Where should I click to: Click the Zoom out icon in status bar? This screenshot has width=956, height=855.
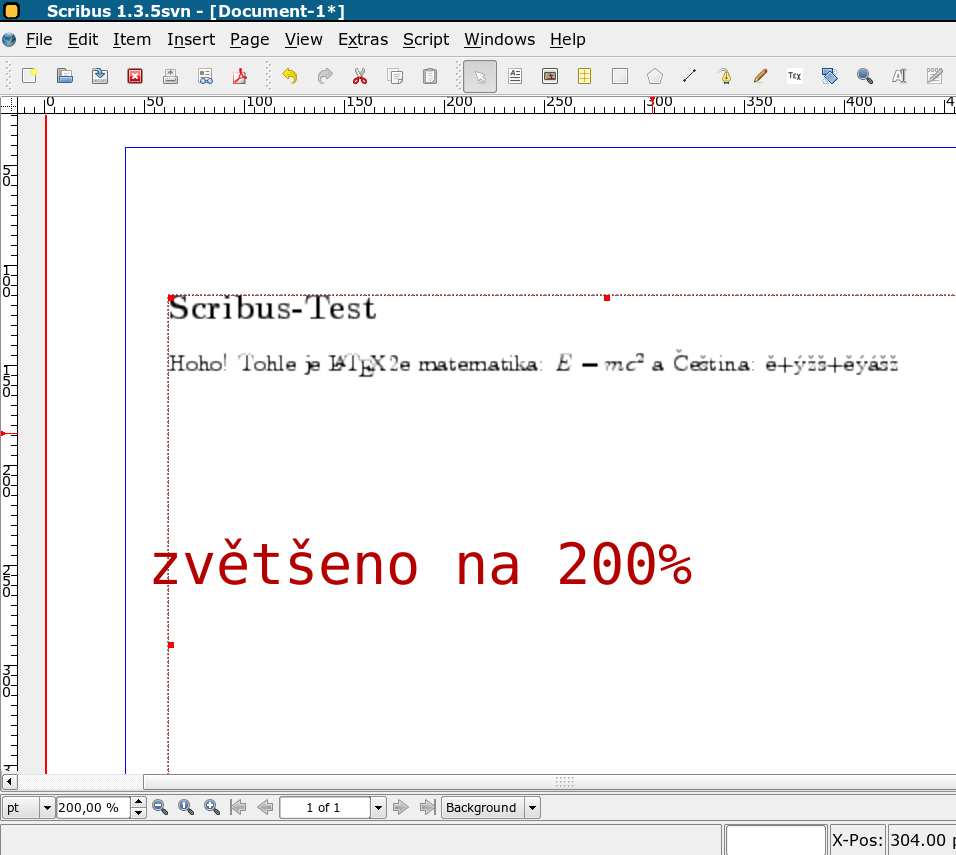click(x=160, y=807)
